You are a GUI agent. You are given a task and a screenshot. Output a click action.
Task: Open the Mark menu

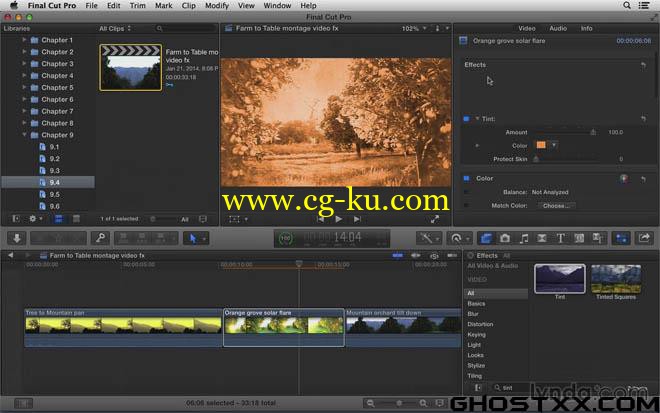click(163, 5)
